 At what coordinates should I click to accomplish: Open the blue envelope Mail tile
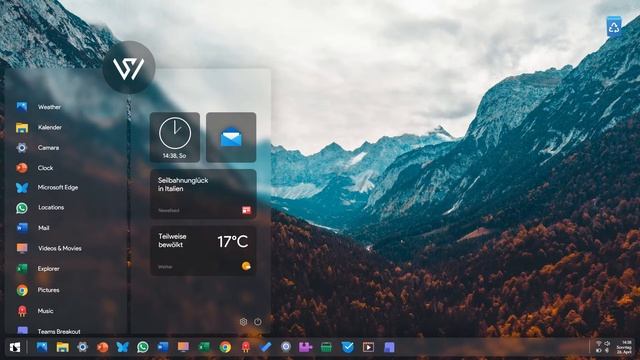click(x=231, y=137)
